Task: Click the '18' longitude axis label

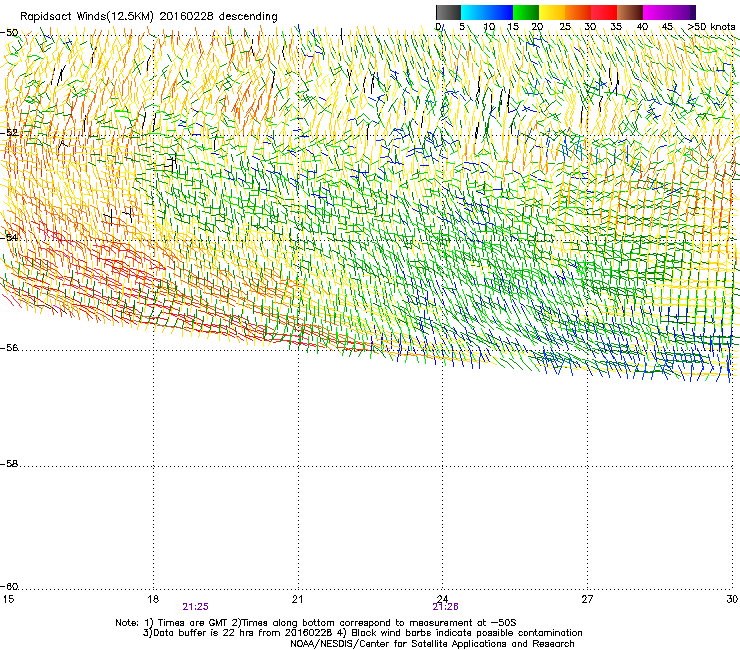Action: point(153,599)
